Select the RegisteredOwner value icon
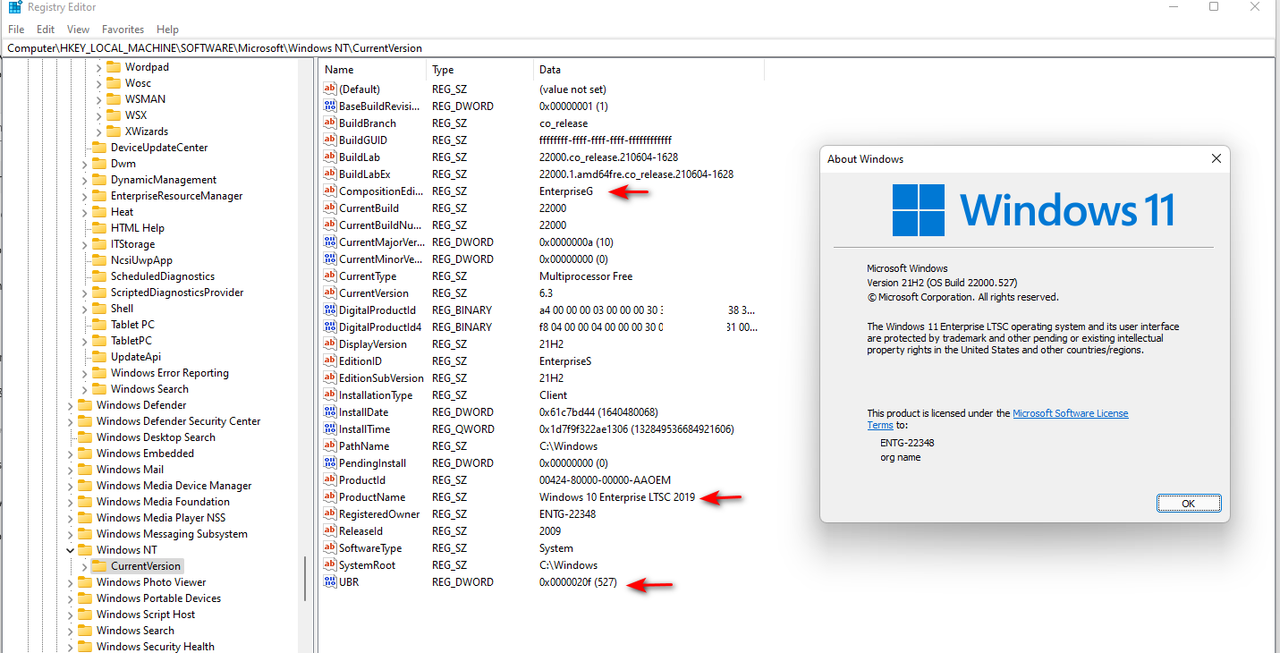The image size is (1280, 653). point(331,514)
